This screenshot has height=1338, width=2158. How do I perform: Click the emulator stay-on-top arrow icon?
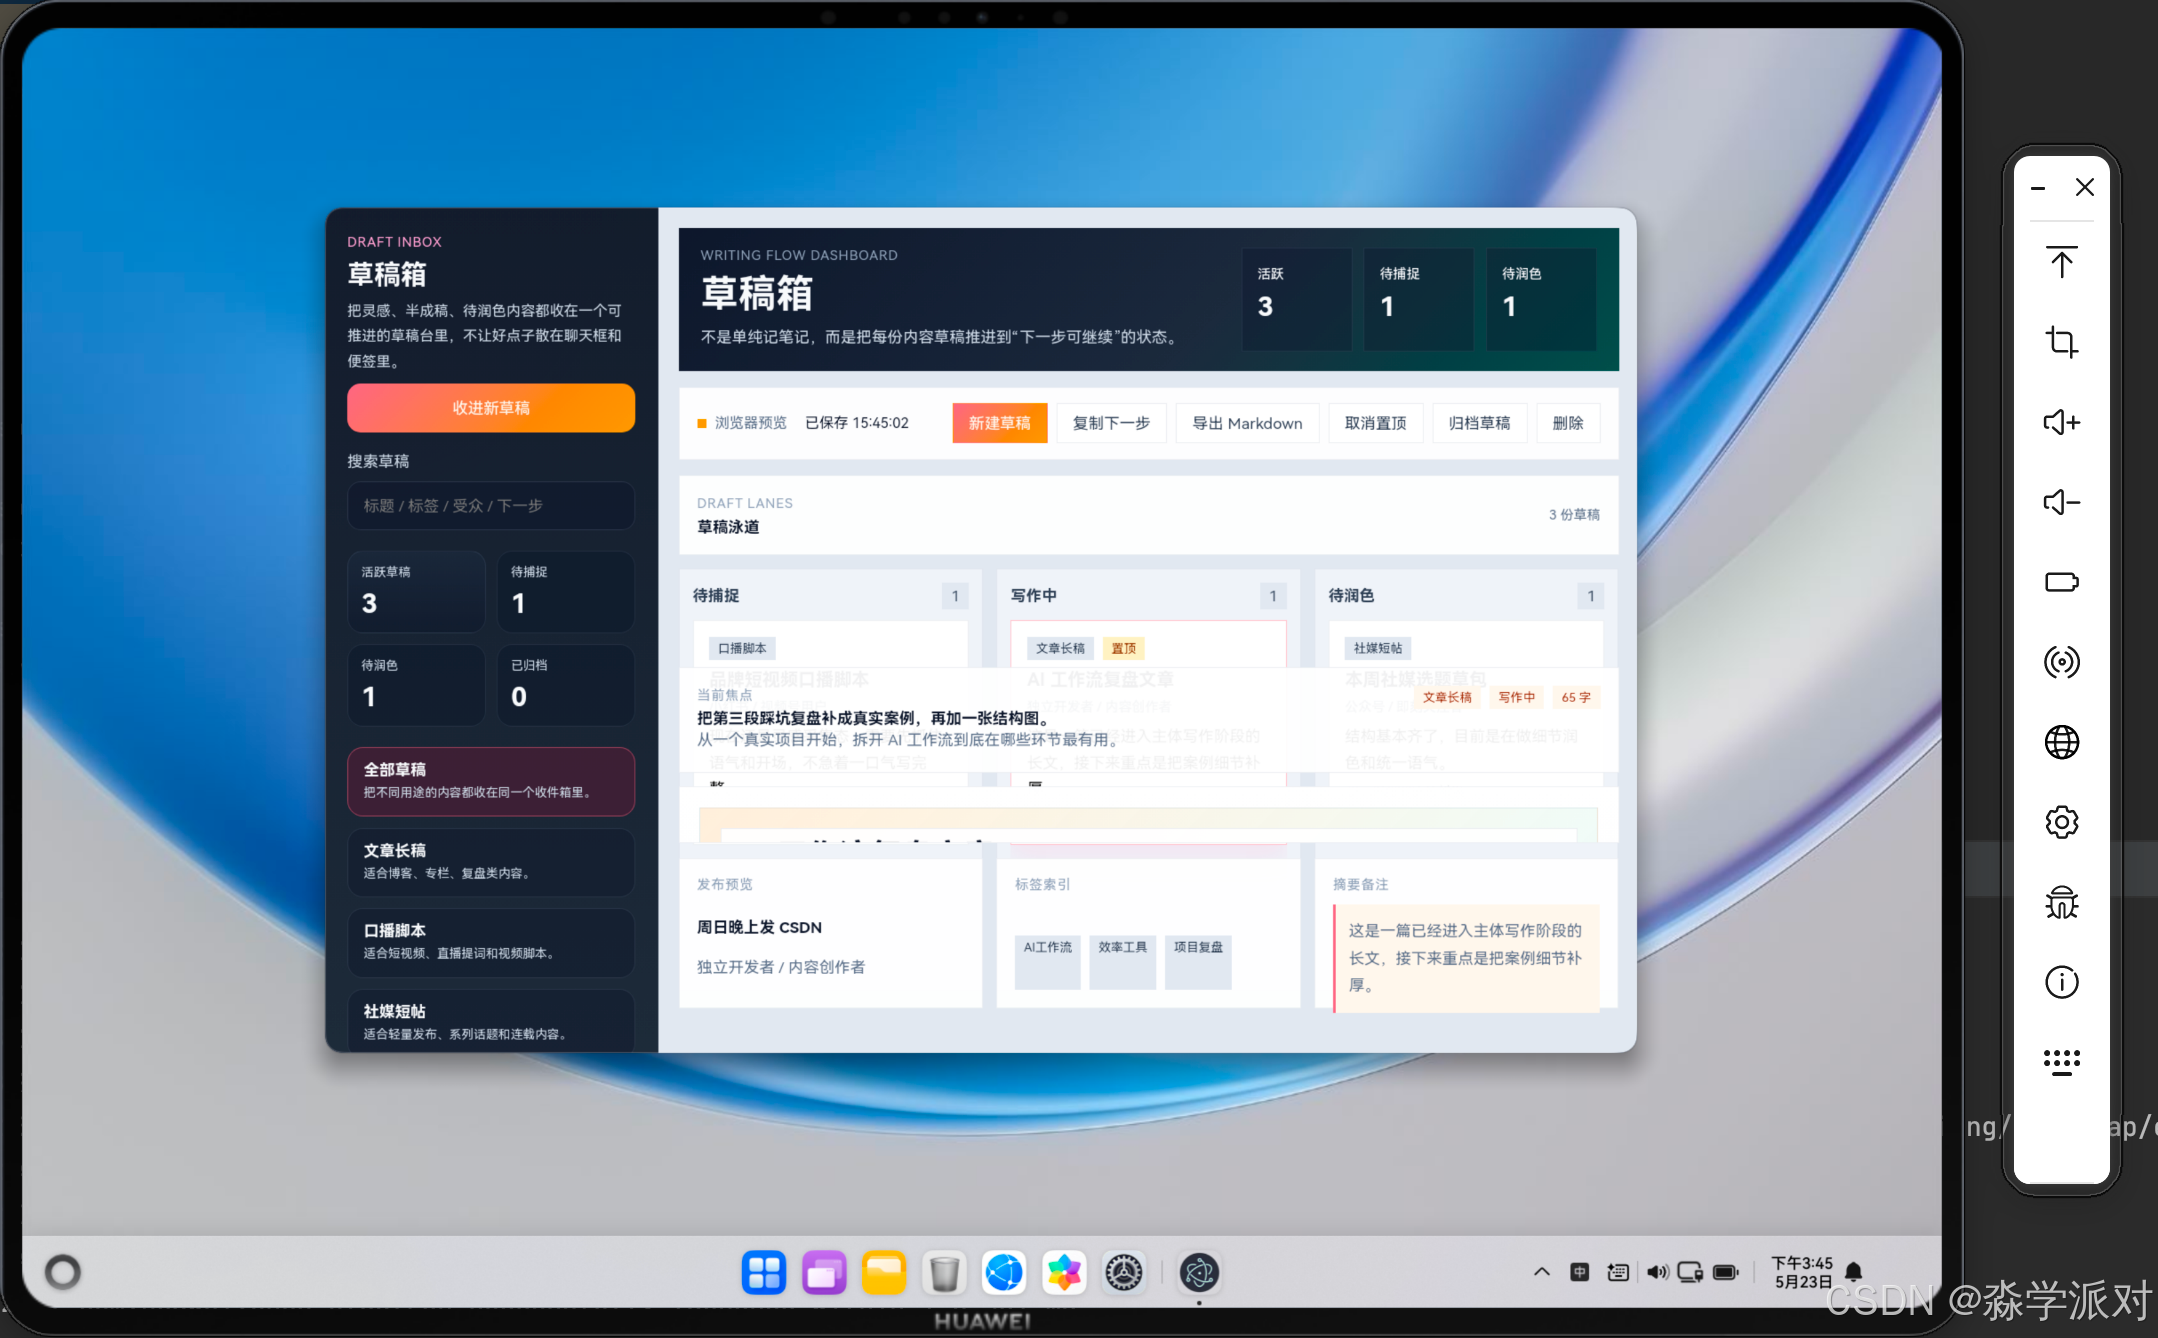pyautogui.click(x=2061, y=262)
